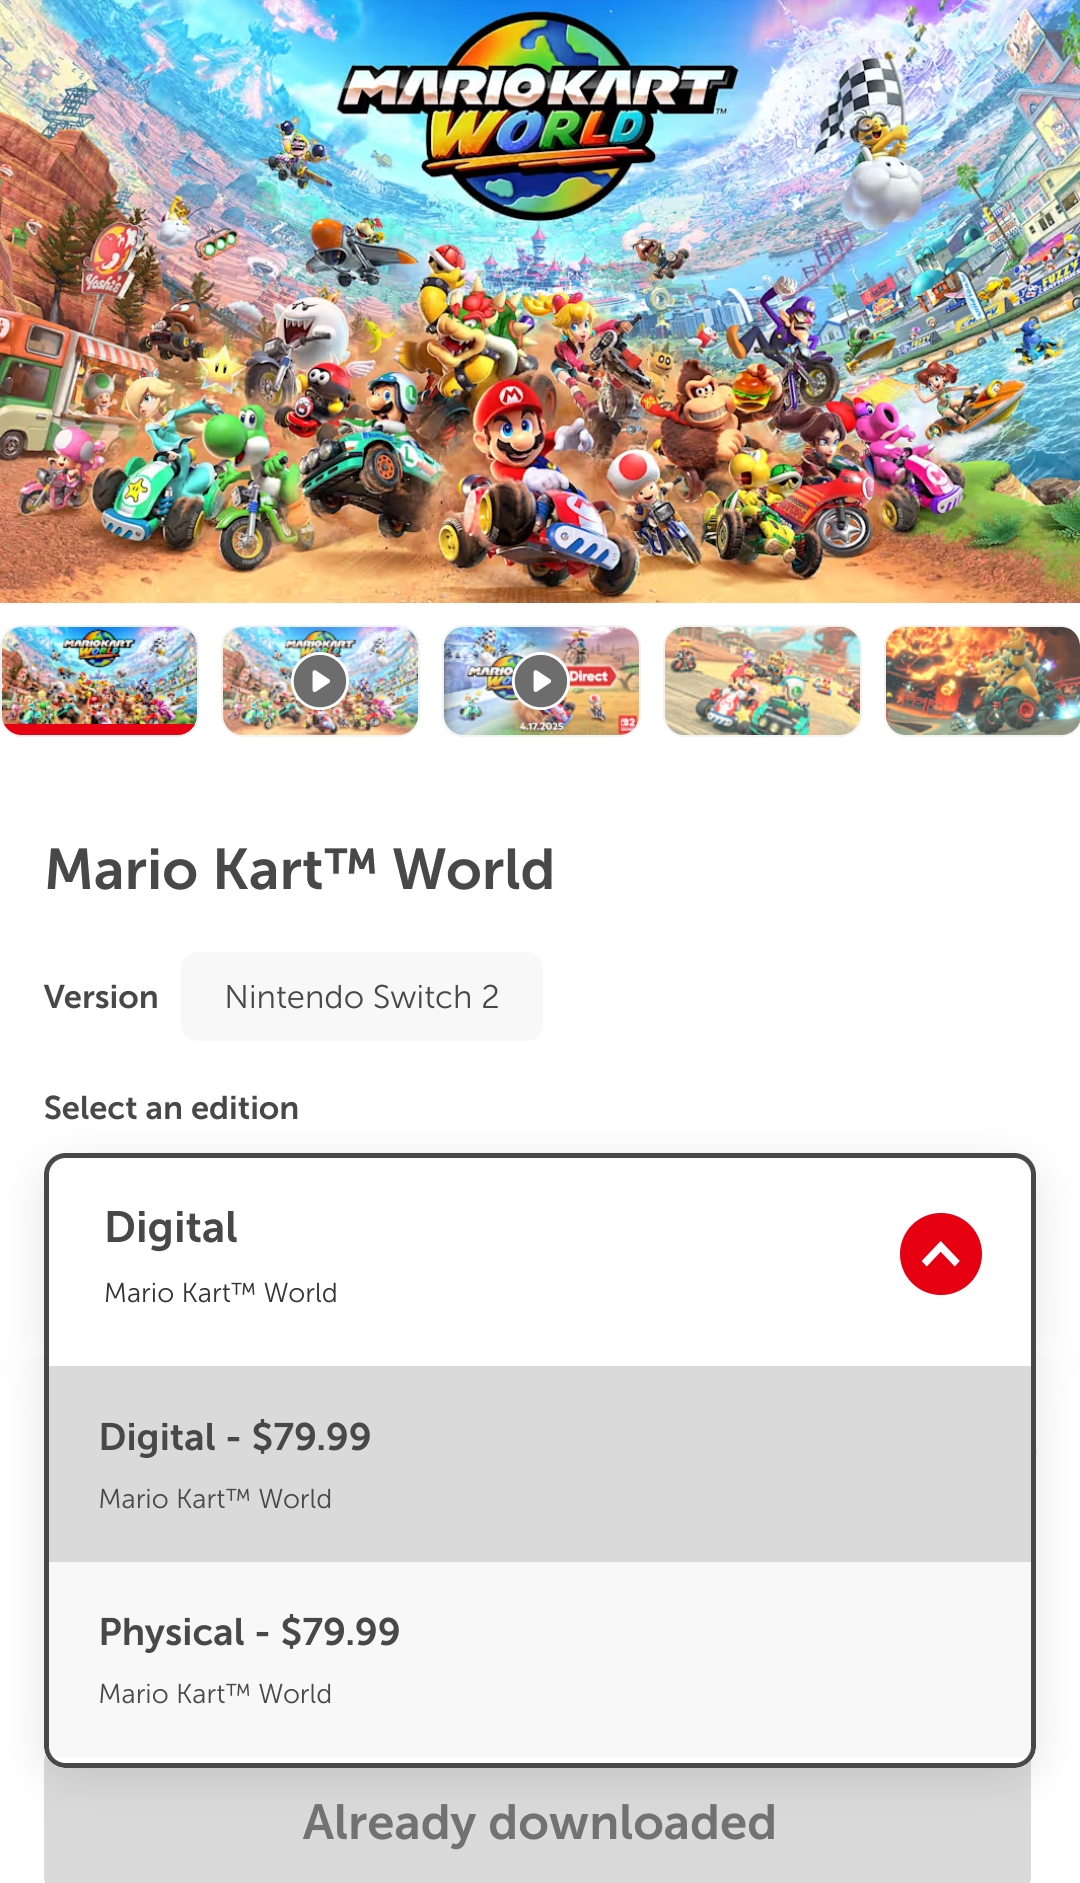Click Mario Kart™ World subtitle under Digital header

point(221,1293)
